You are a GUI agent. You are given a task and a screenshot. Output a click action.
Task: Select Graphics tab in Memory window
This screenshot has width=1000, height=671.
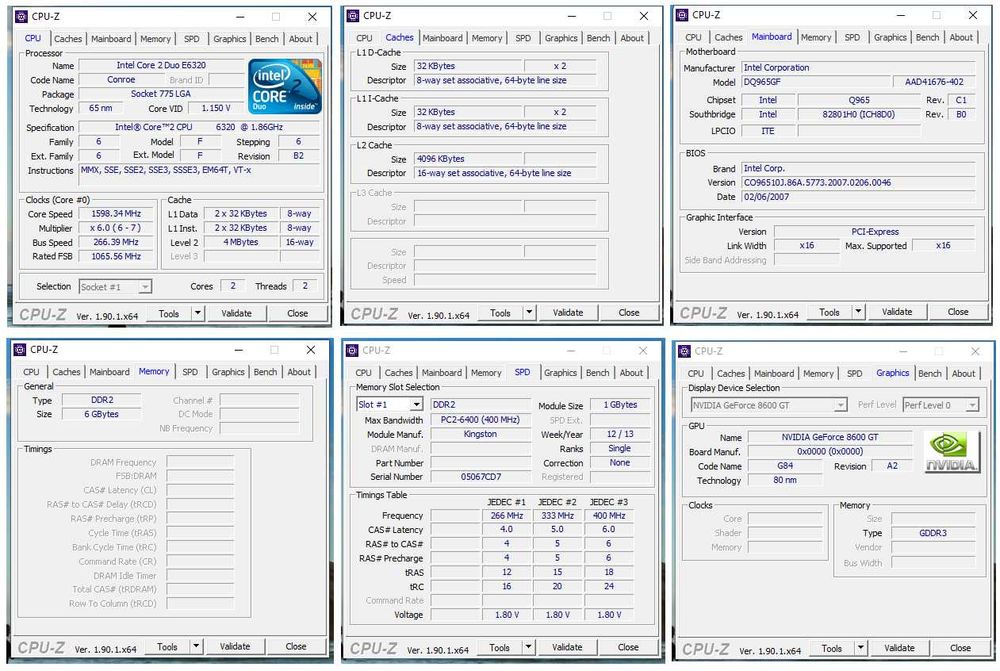coord(228,372)
